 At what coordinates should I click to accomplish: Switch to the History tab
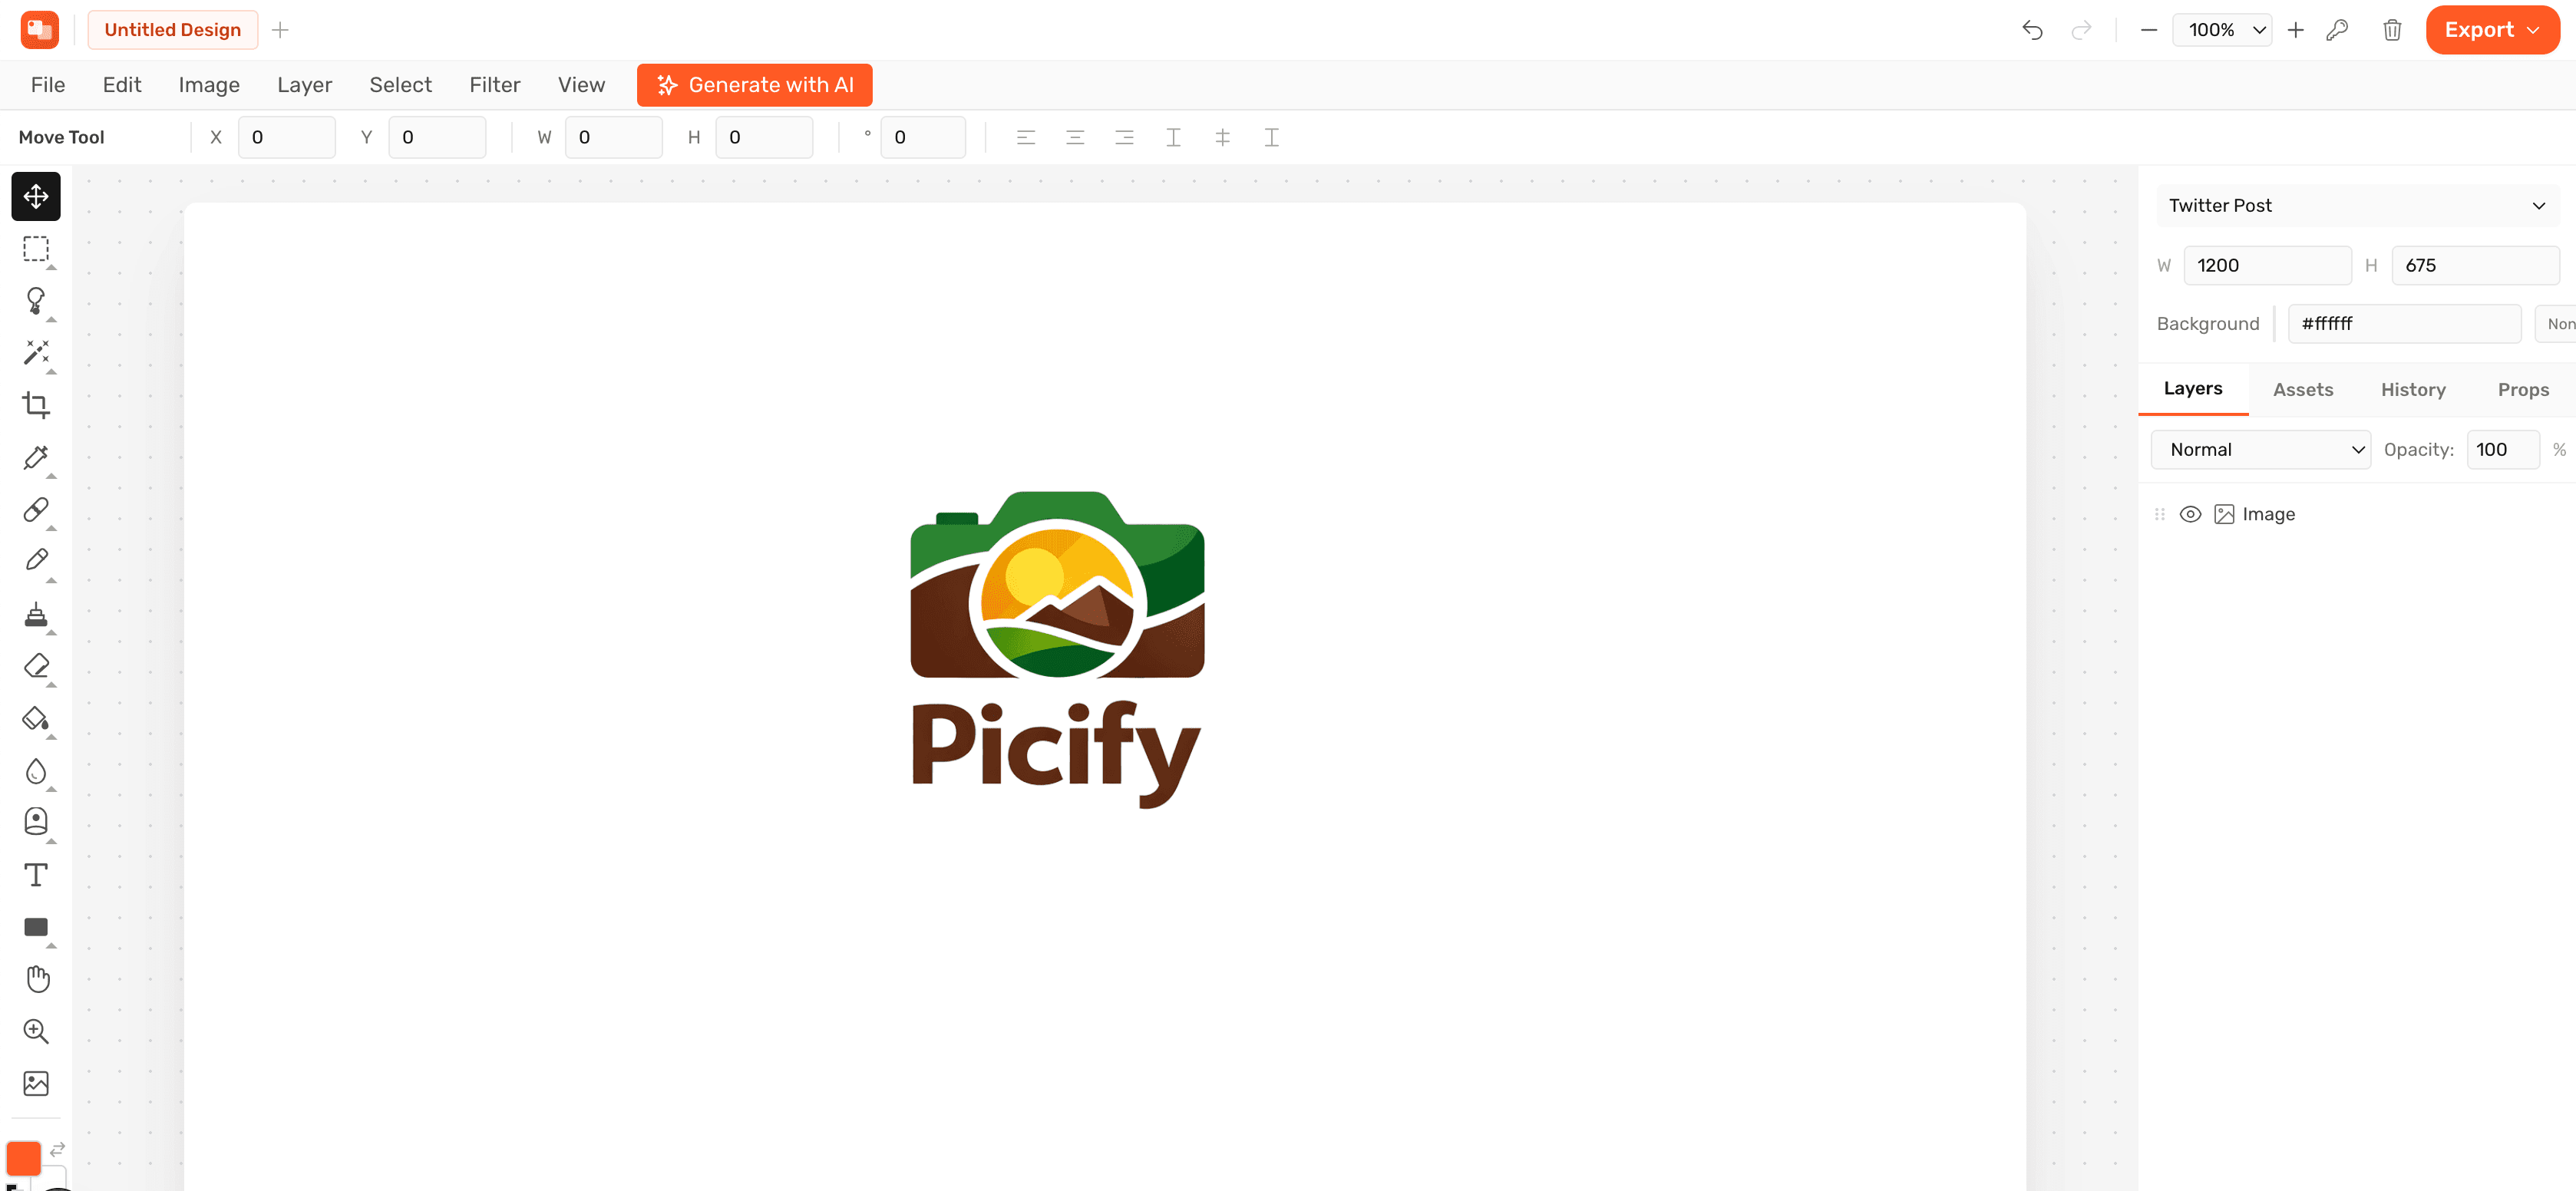pyautogui.click(x=2413, y=390)
